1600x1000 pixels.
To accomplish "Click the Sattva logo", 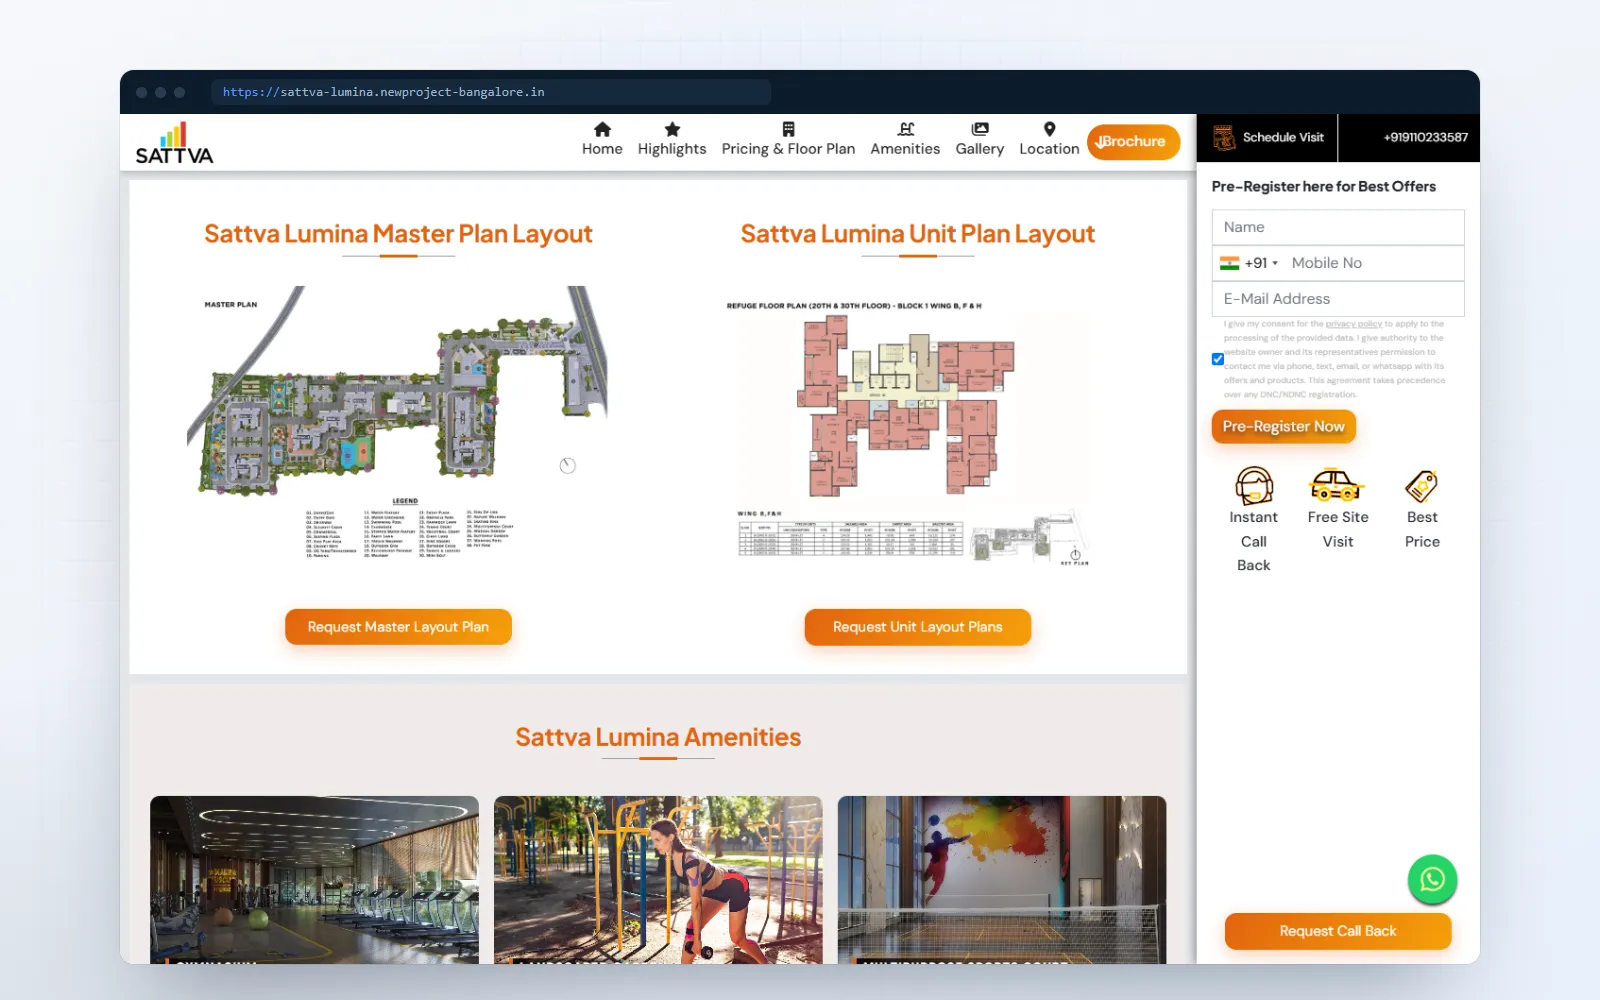I will (x=174, y=143).
